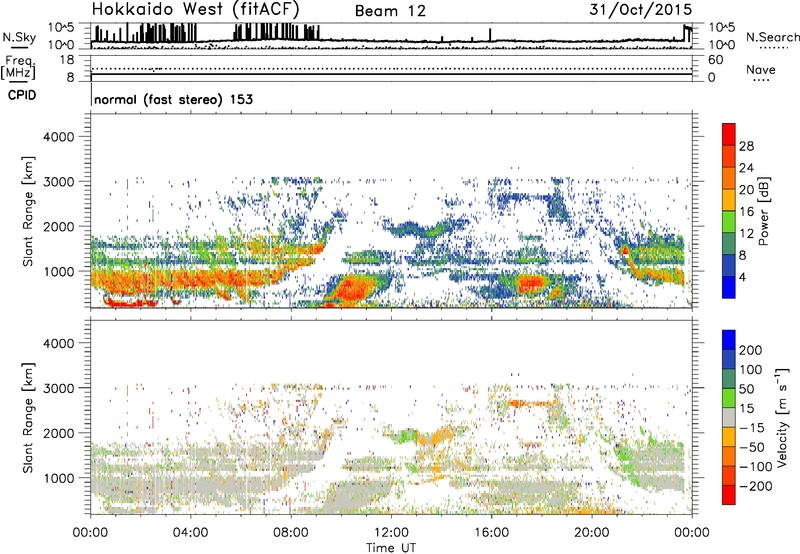This screenshot has height=554, width=800.
Task: Click the 'Power [dB]' color bar label
Action: point(763,211)
